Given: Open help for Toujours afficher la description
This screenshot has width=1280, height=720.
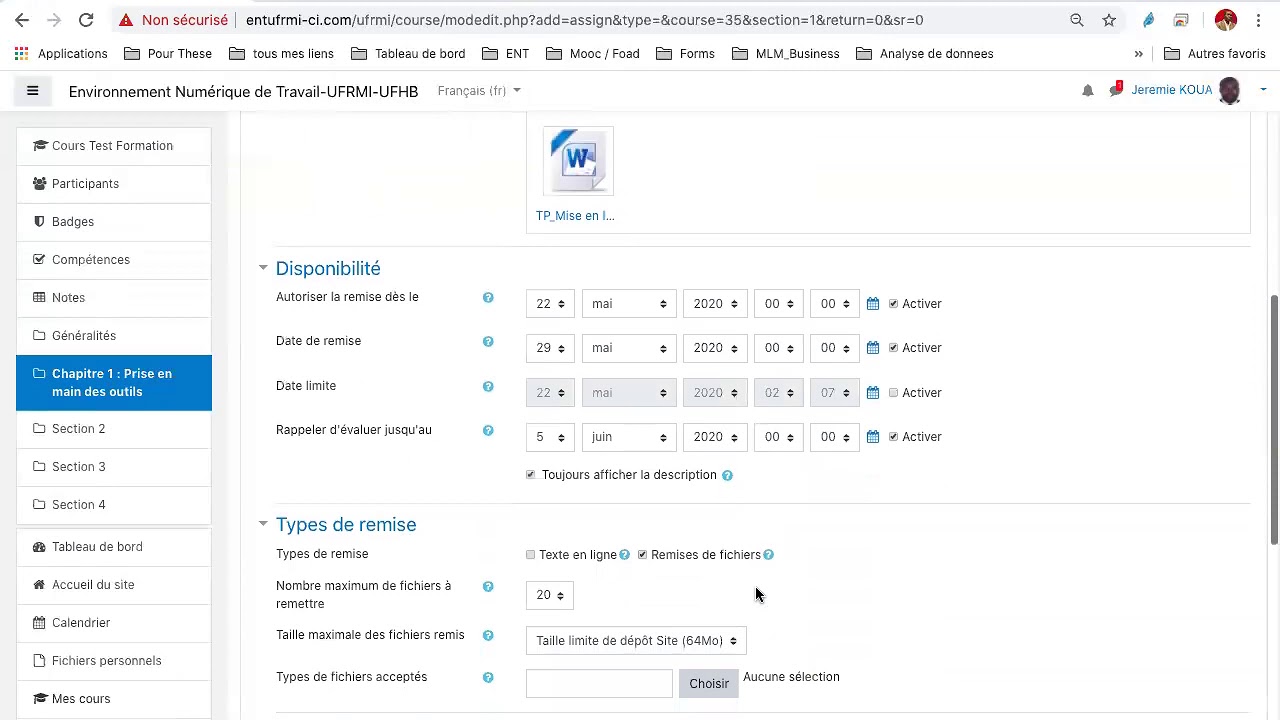Looking at the screenshot, I should click(727, 476).
